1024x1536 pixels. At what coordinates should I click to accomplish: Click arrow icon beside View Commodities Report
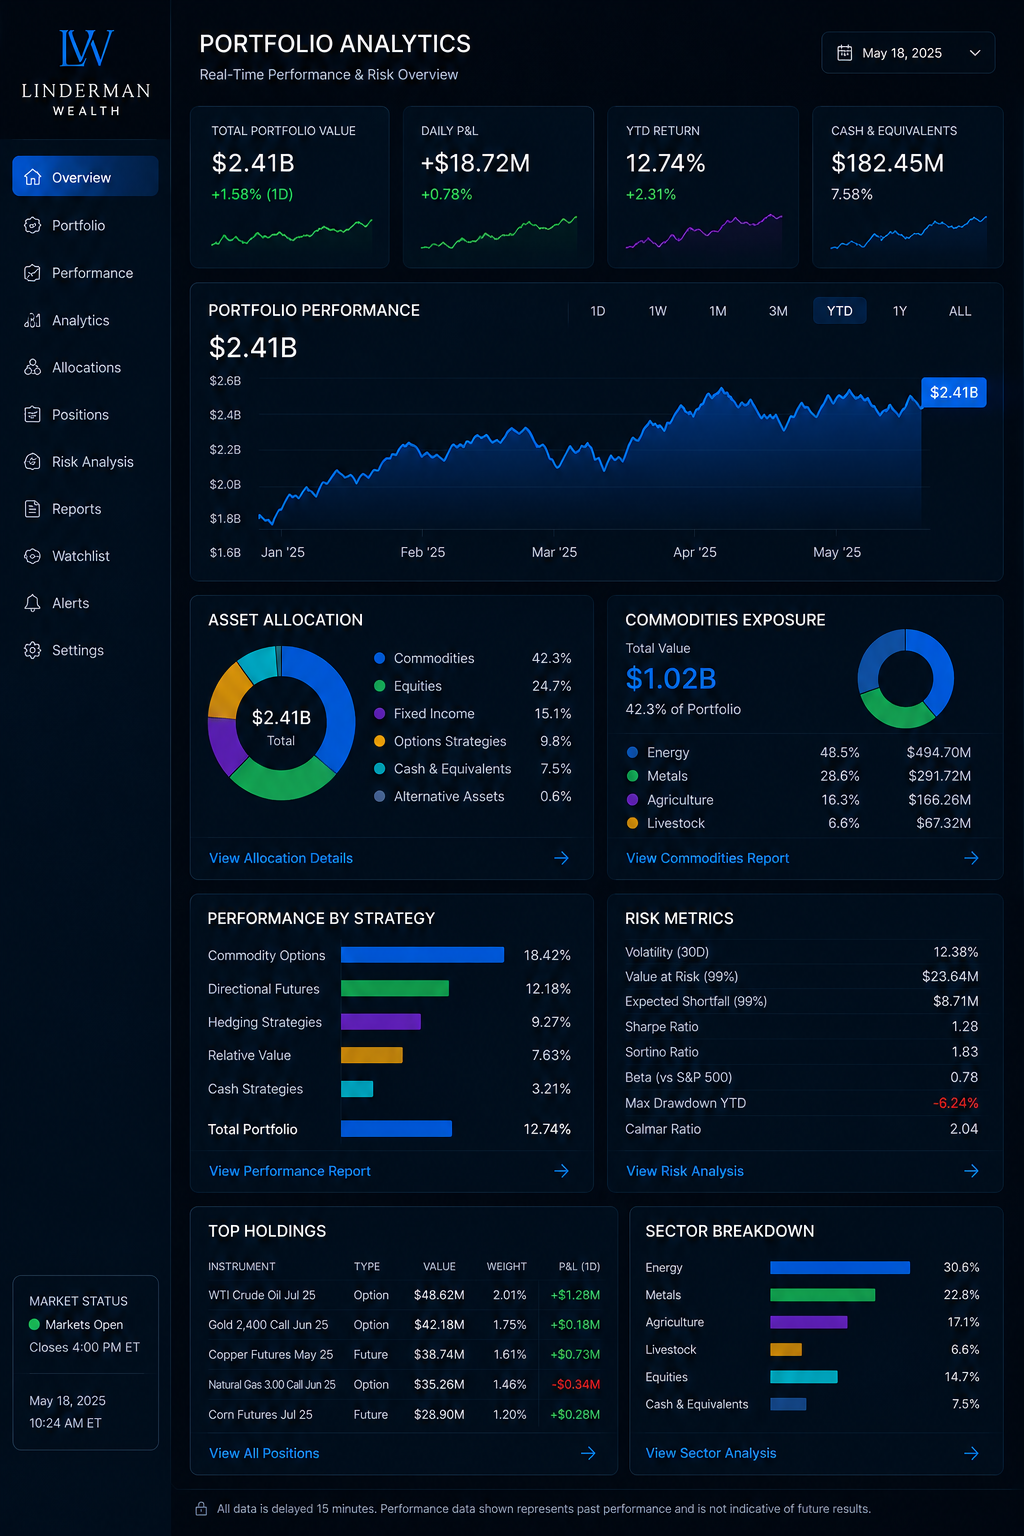point(971,858)
